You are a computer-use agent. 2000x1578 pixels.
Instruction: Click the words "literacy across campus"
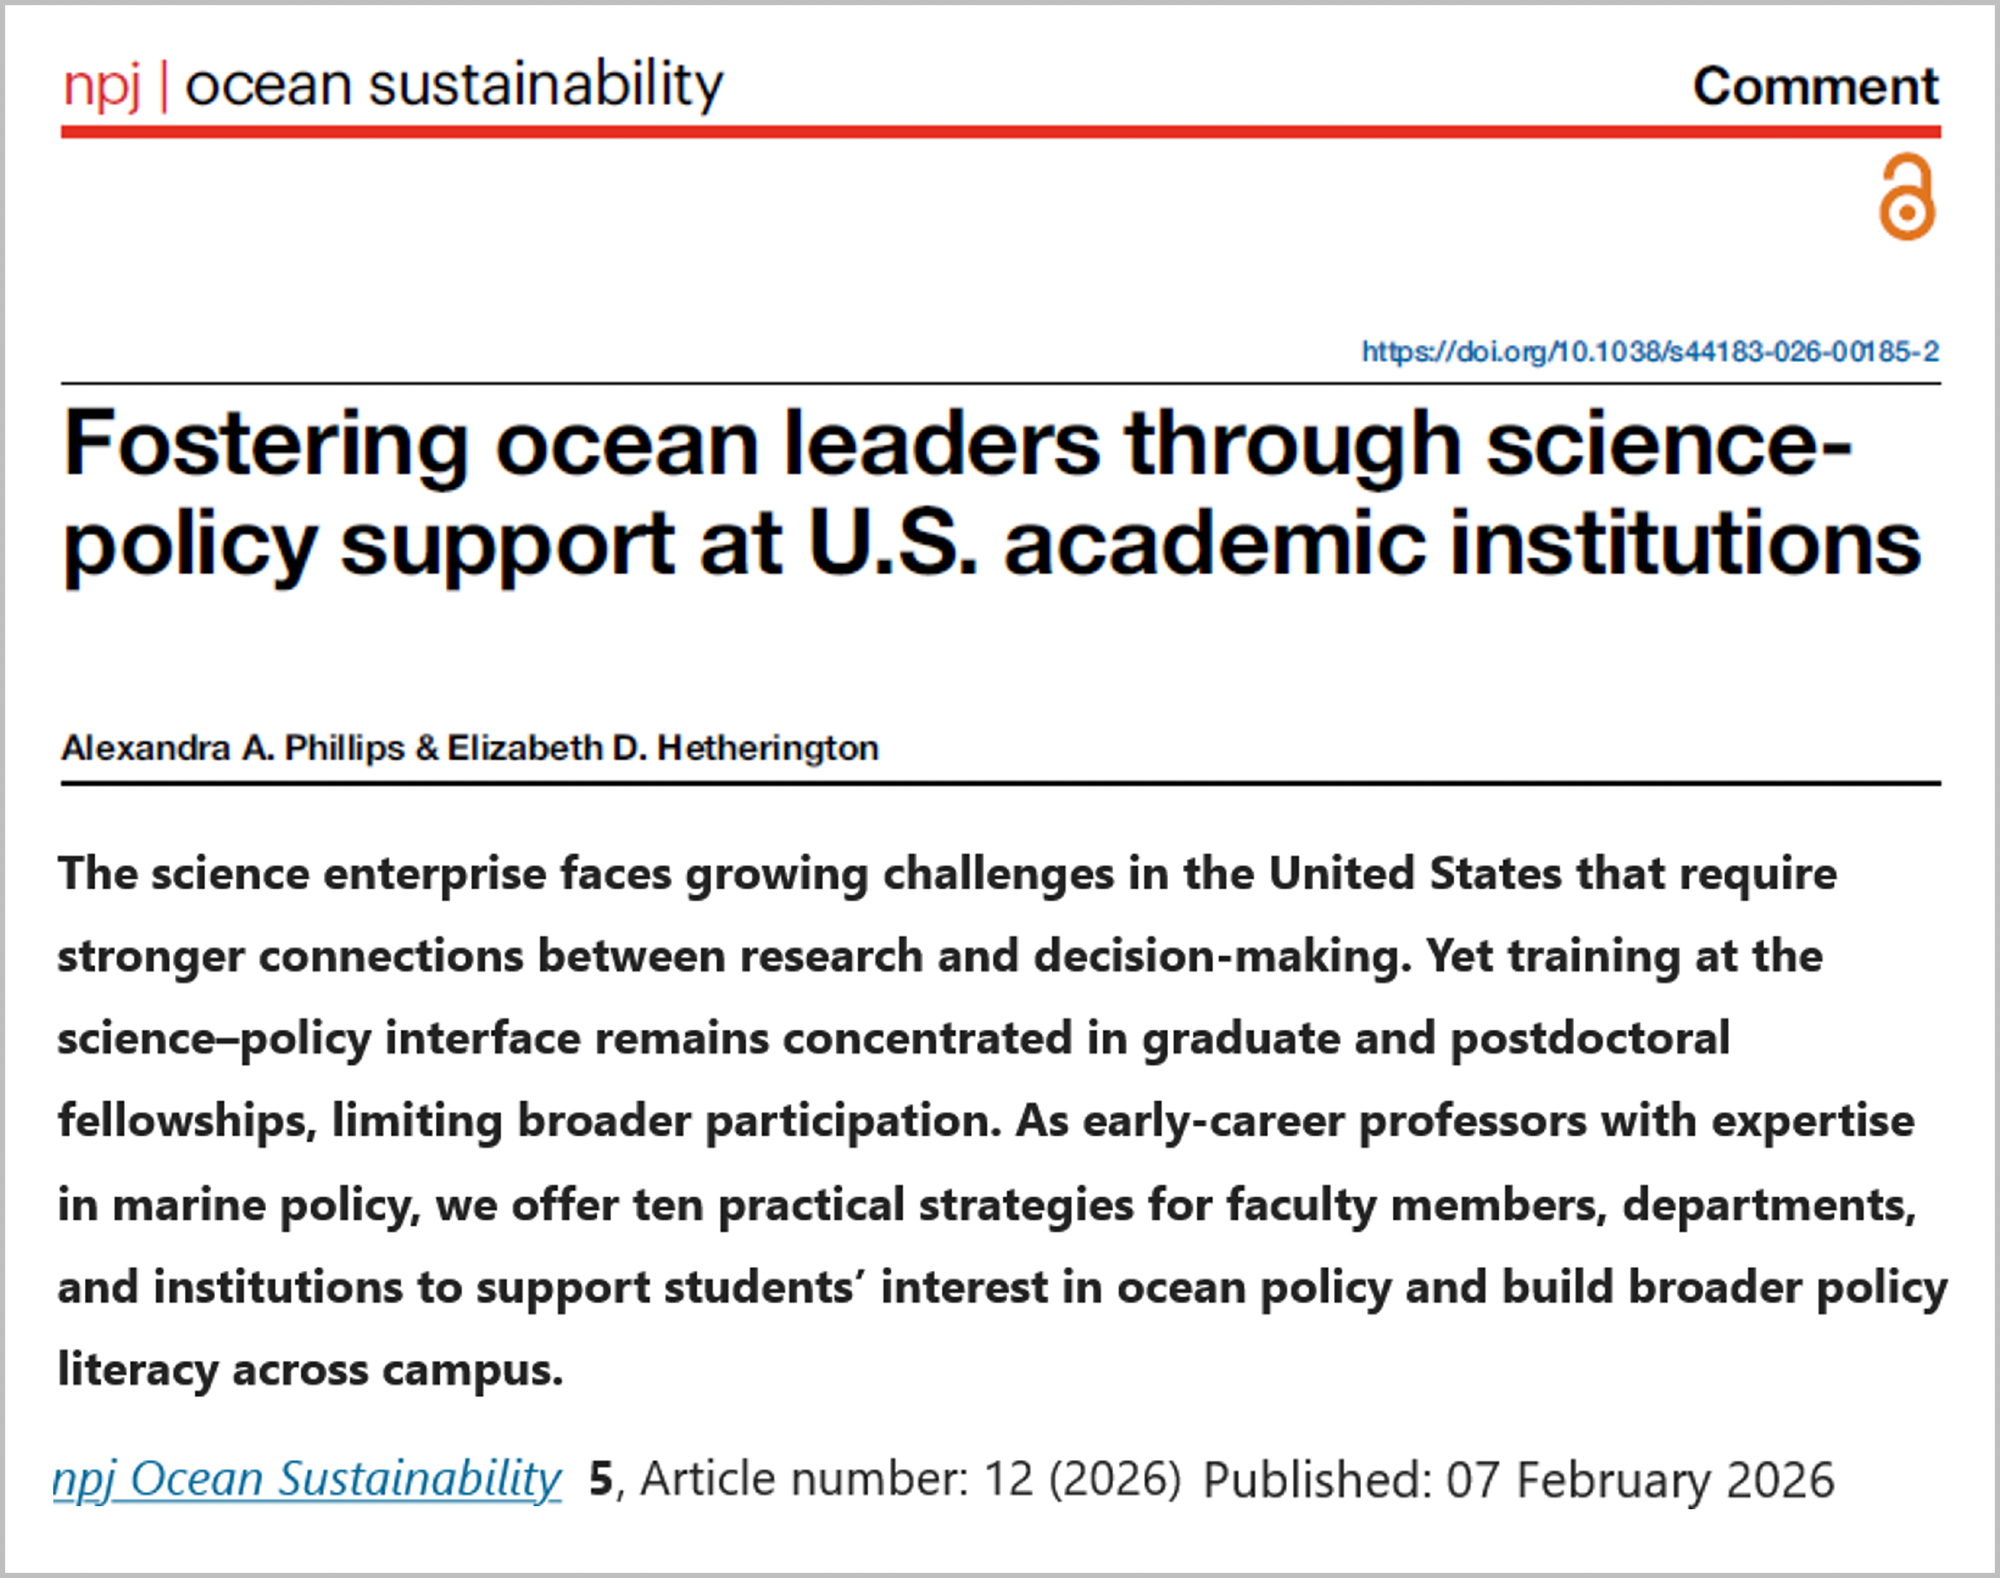coord(310,1370)
